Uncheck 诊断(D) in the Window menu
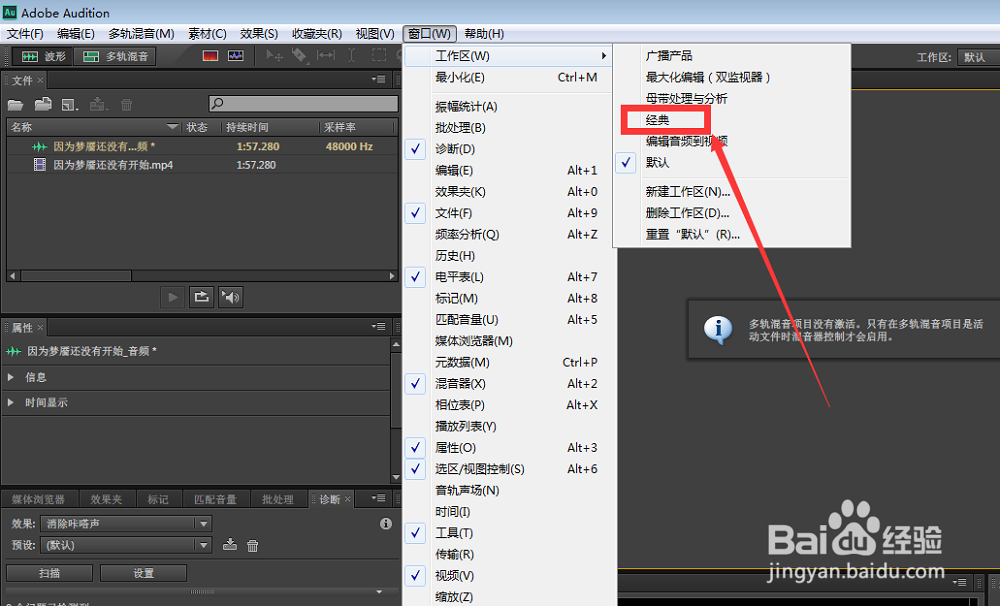Viewport: 1000px width, 606px height. click(510, 149)
